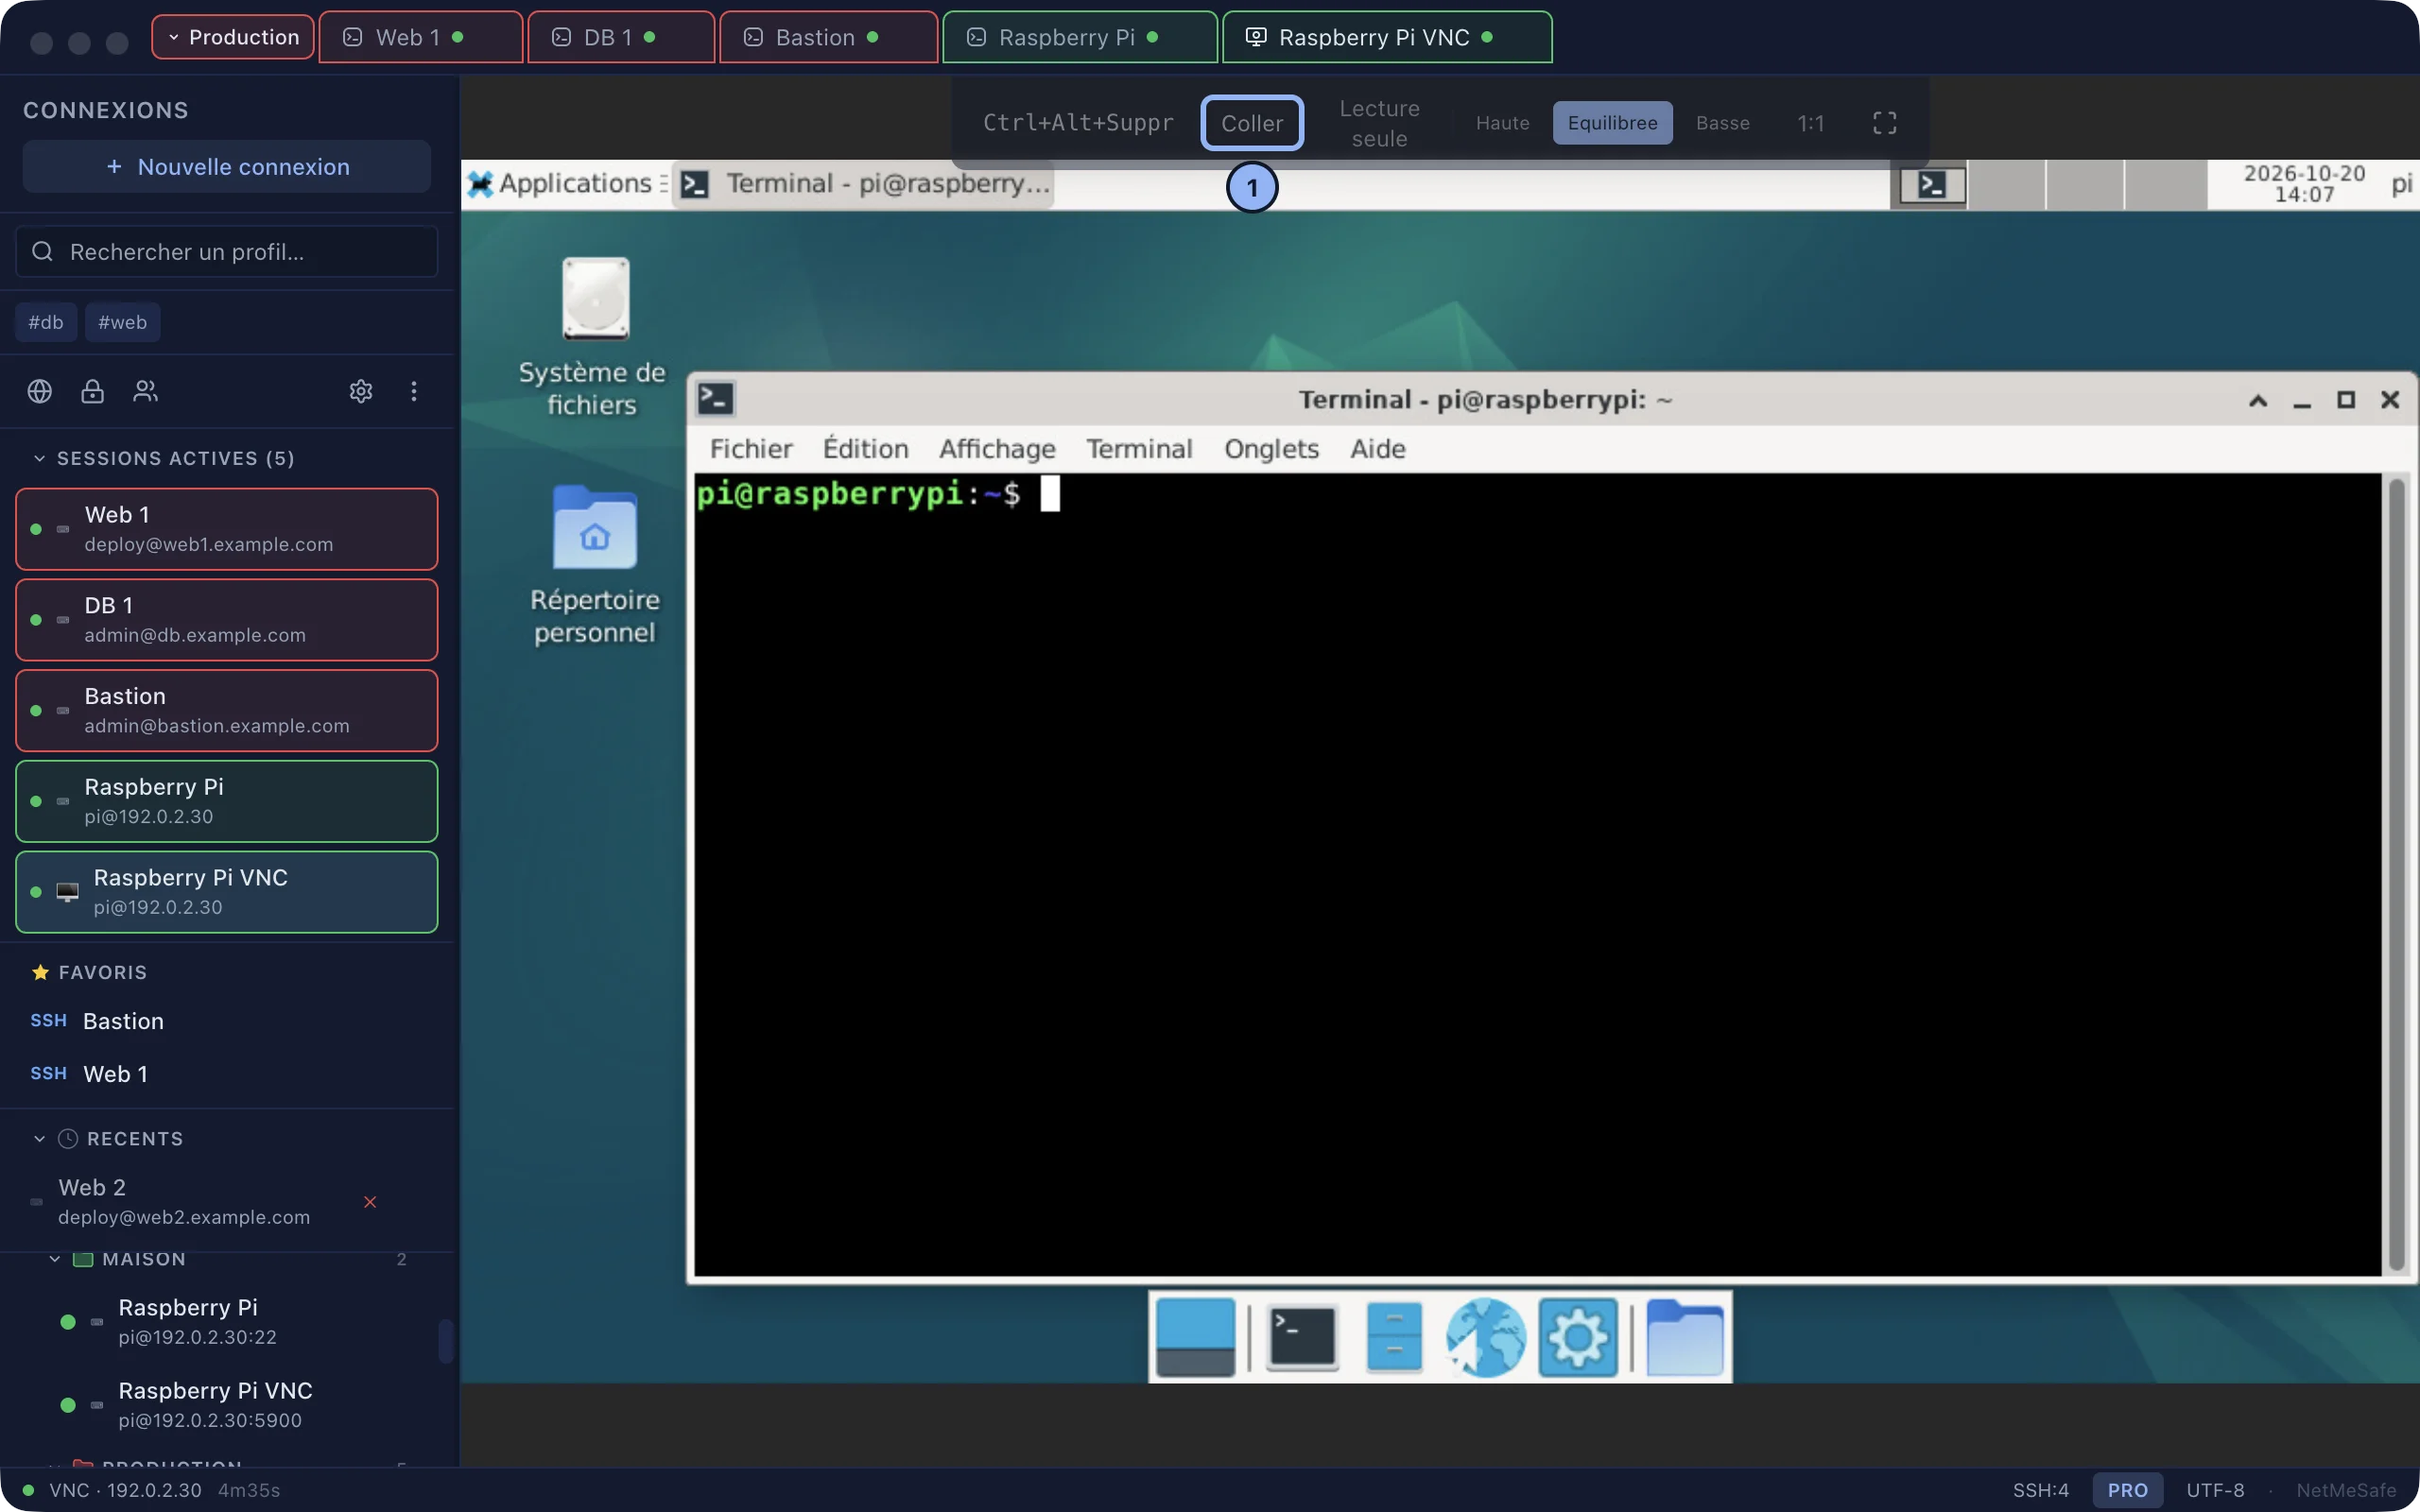Open file manager drawer icon in dock
Image resolution: width=2420 pixels, height=1512 pixels.
pyautogui.click(x=1394, y=1337)
